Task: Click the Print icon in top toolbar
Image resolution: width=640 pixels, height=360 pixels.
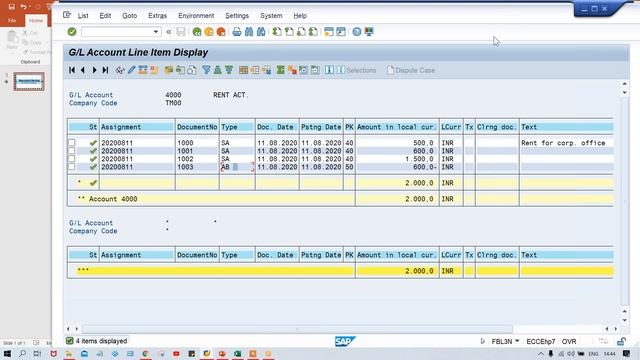Action: 237,31
